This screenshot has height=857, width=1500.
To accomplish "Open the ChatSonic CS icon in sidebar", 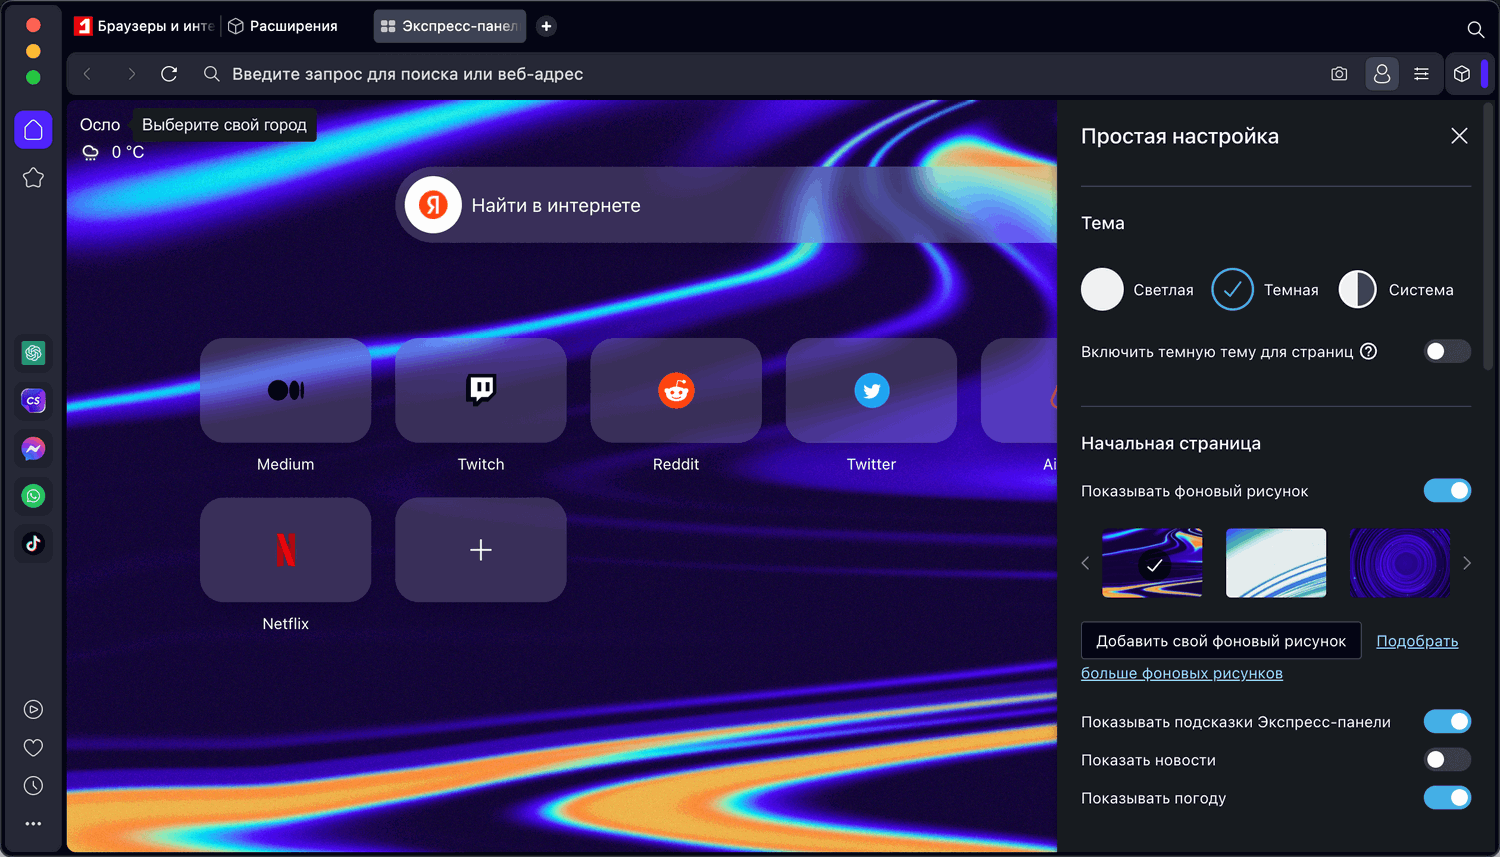I will [33, 401].
